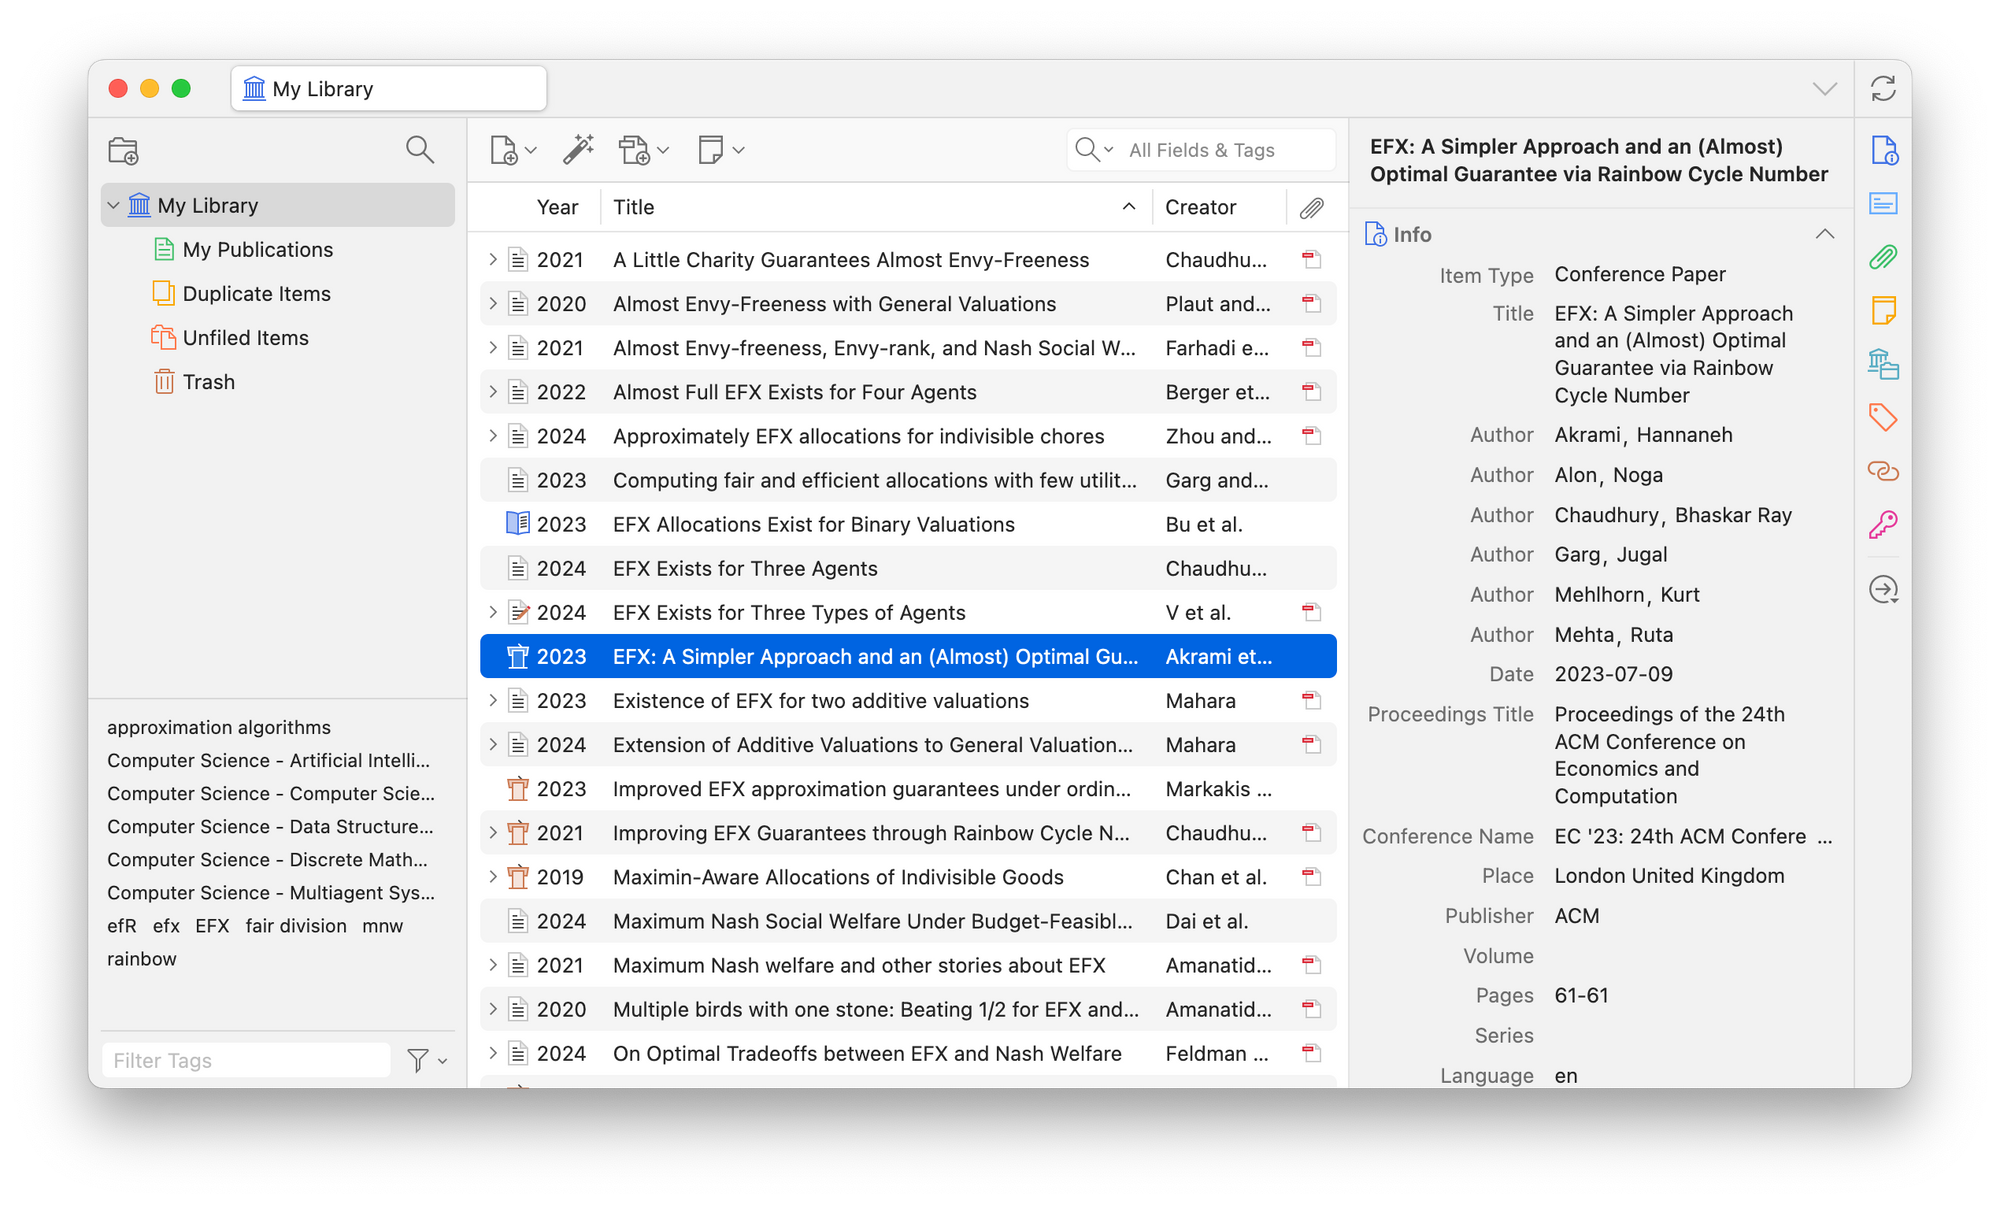
Task: Click the New Item button
Action: (504, 150)
